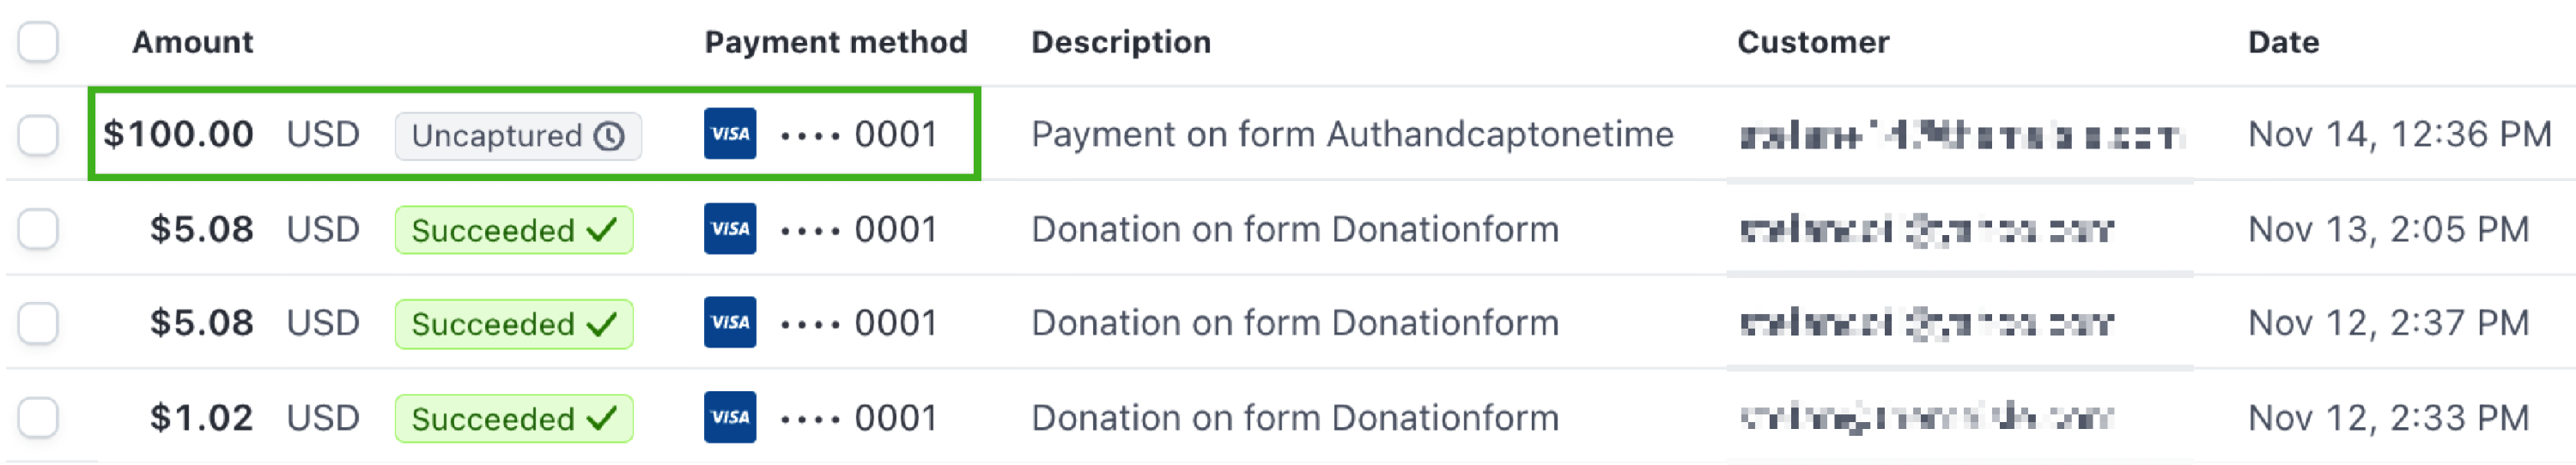Click the Visa icon for Nov 12, 2:37 PM payment
The height and width of the screenshot is (465, 2576).
pyautogui.click(x=730, y=322)
